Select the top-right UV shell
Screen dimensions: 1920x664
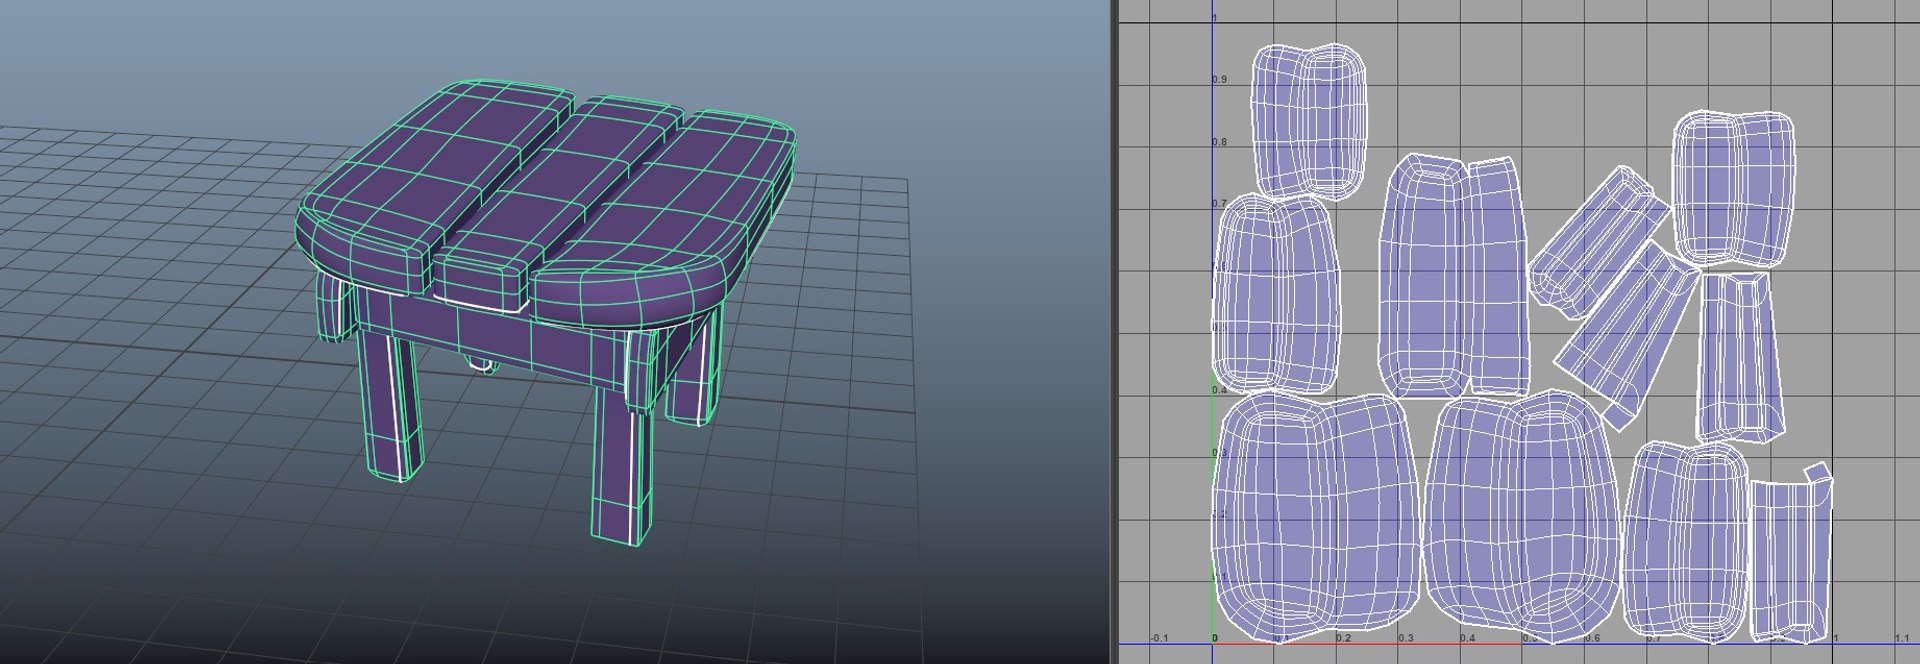point(1733,188)
